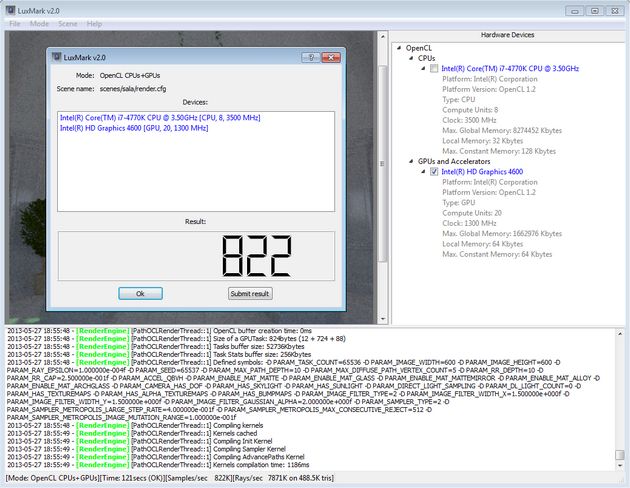
Task: Click the 'Compiling AdvancePaths Kernel' log line
Action: coord(156,457)
